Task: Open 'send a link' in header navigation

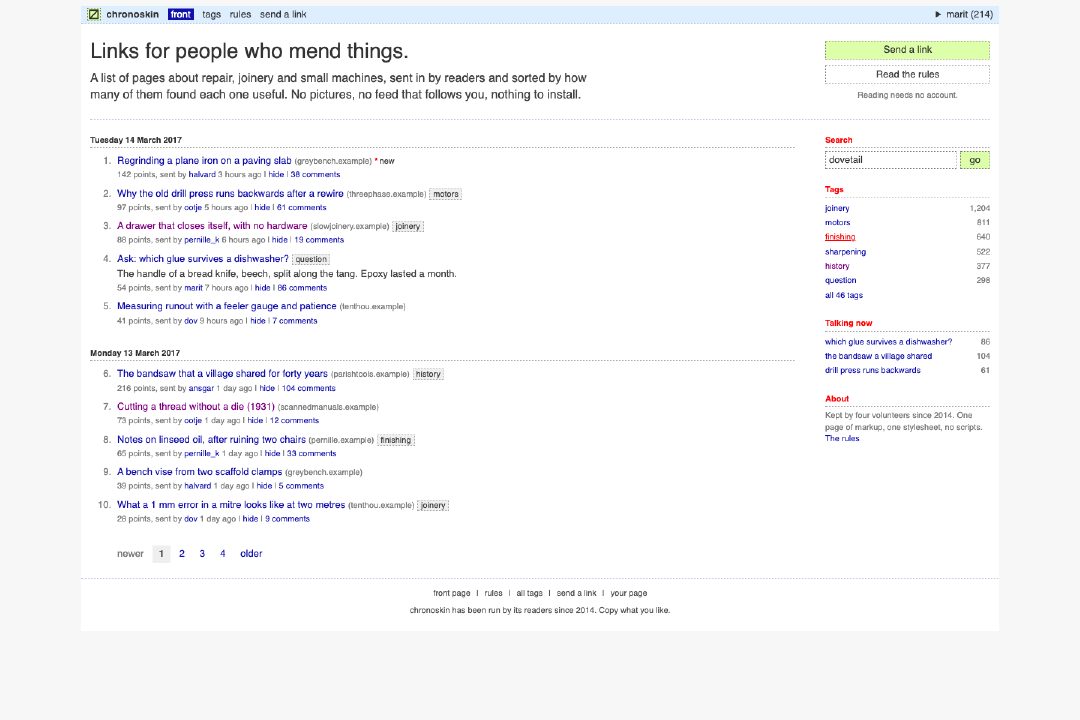Action: pyautogui.click(x=283, y=14)
